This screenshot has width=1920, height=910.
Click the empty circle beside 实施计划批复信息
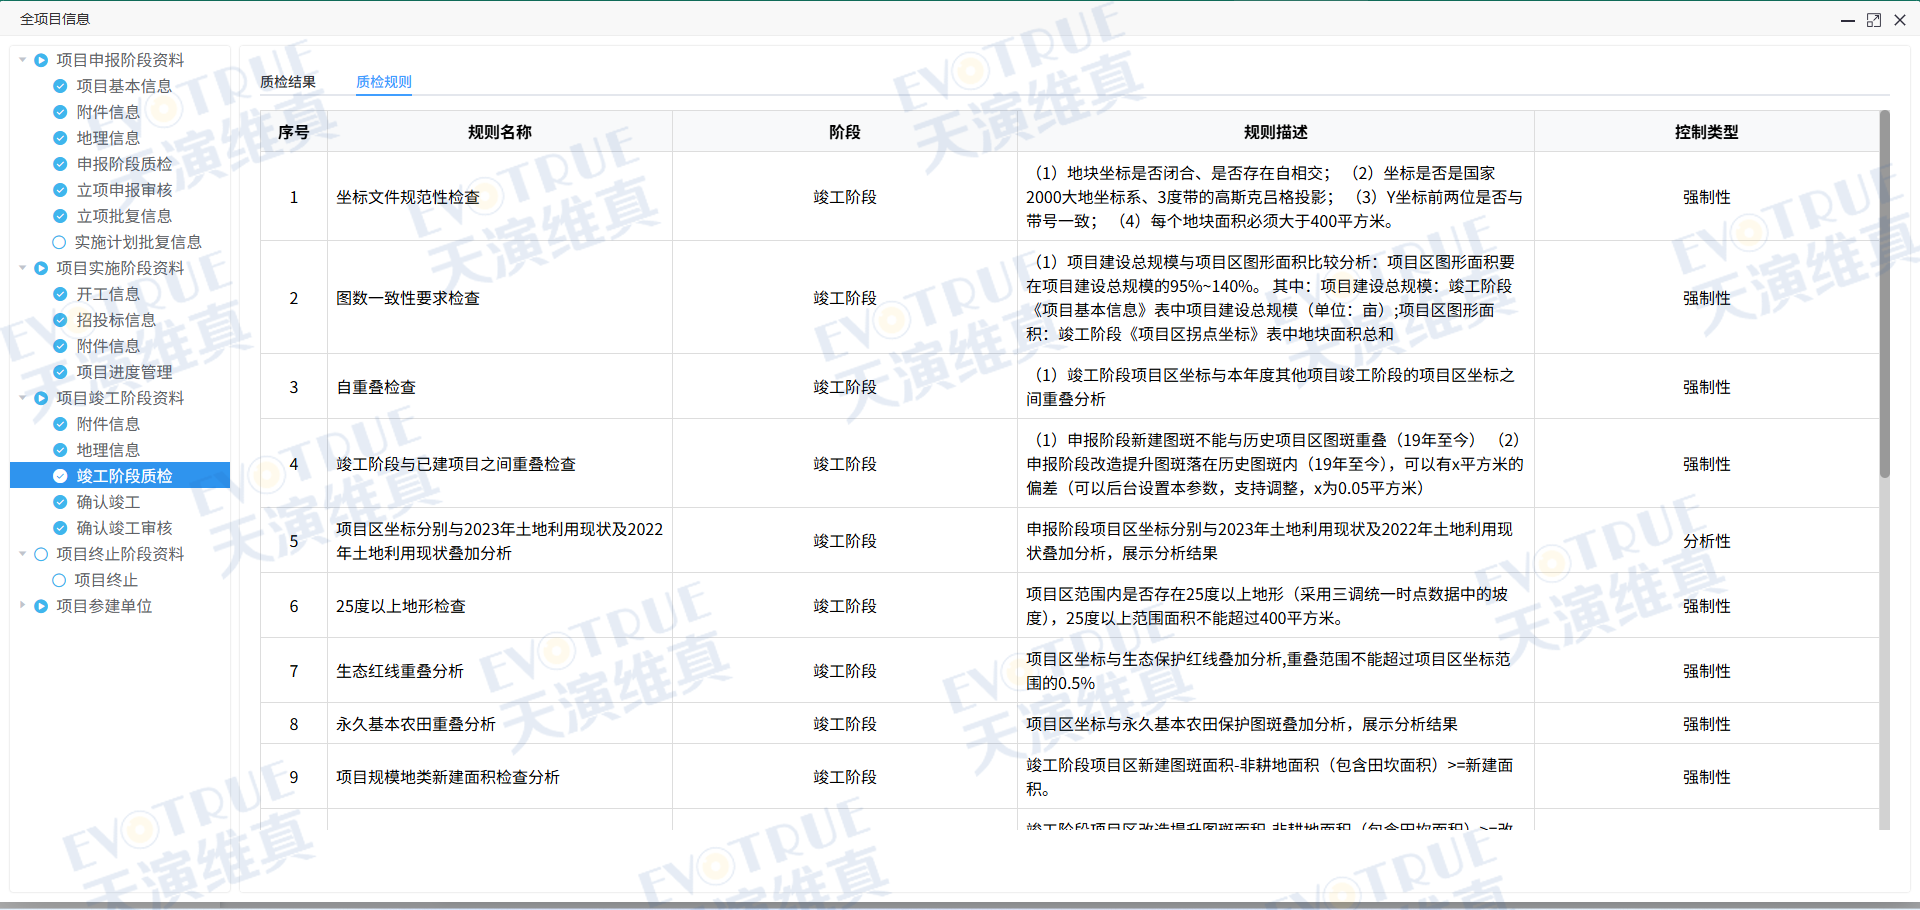pyautogui.click(x=59, y=242)
